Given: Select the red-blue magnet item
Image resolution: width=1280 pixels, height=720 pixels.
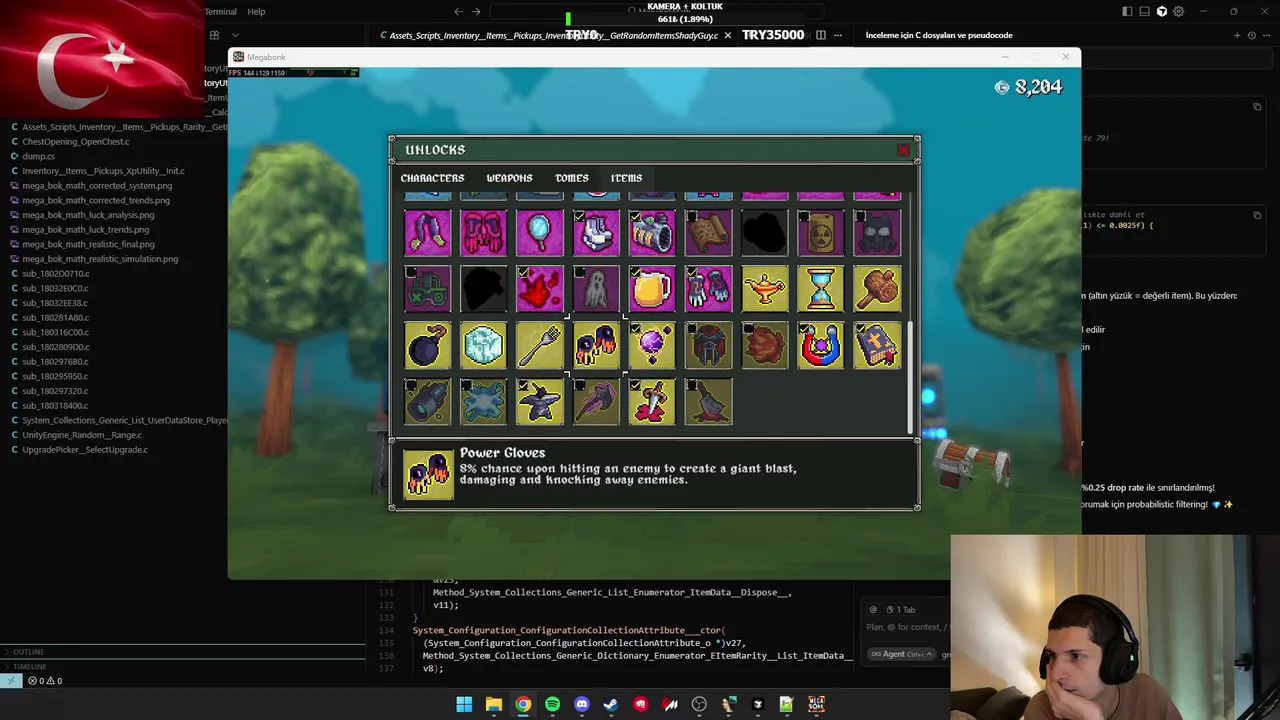Looking at the screenshot, I should (821, 345).
